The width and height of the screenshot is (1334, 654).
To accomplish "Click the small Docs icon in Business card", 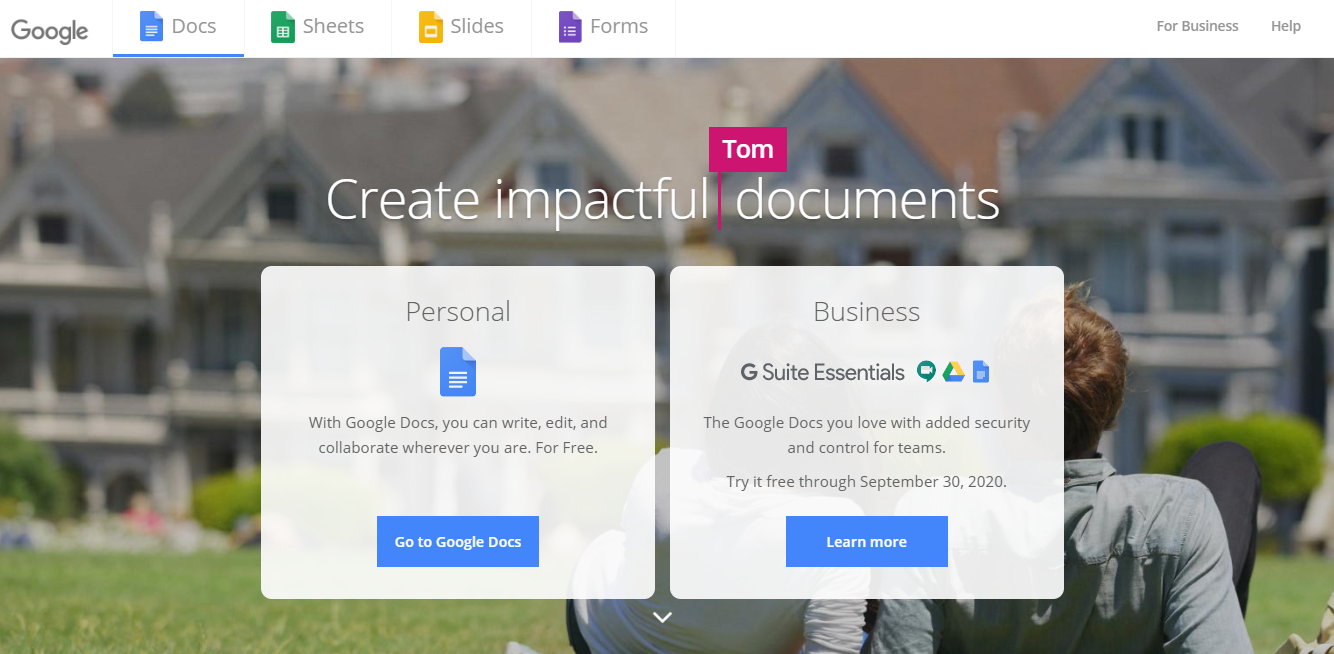I will [x=981, y=371].
